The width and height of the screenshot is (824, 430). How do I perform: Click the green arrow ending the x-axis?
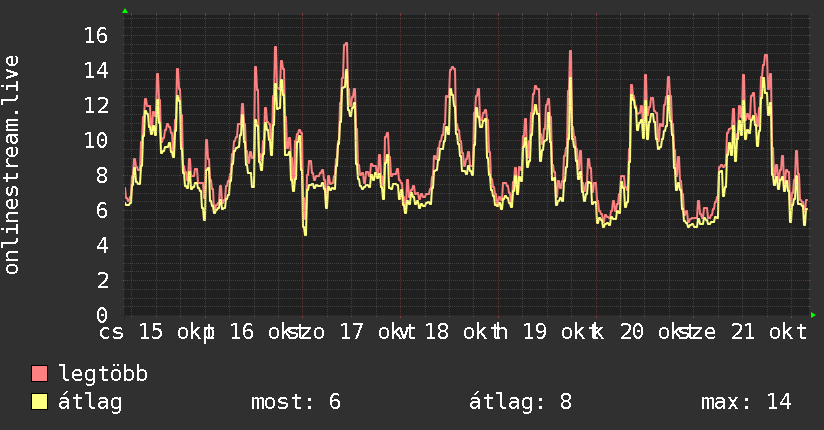(813, 315)
